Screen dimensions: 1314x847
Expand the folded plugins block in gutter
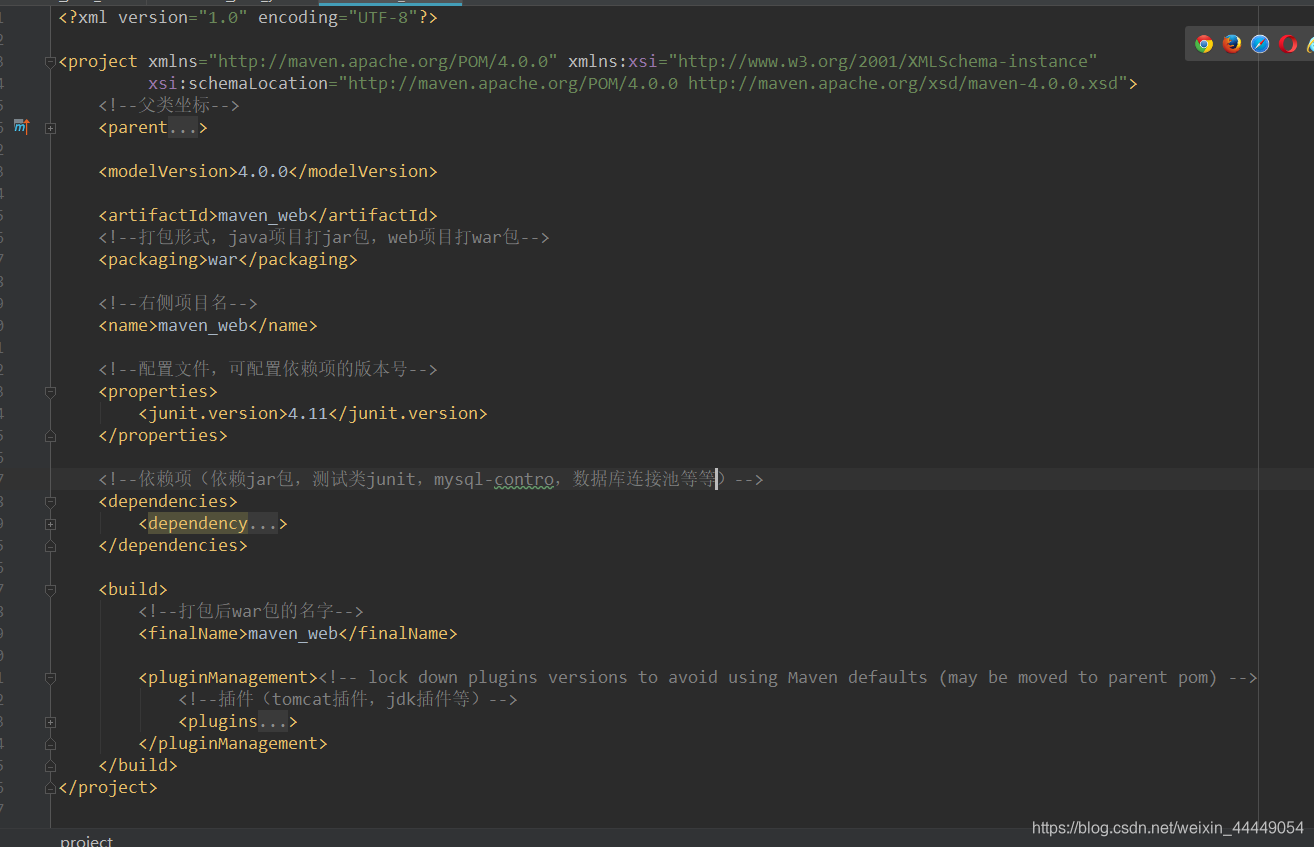(x=50, y=722)
